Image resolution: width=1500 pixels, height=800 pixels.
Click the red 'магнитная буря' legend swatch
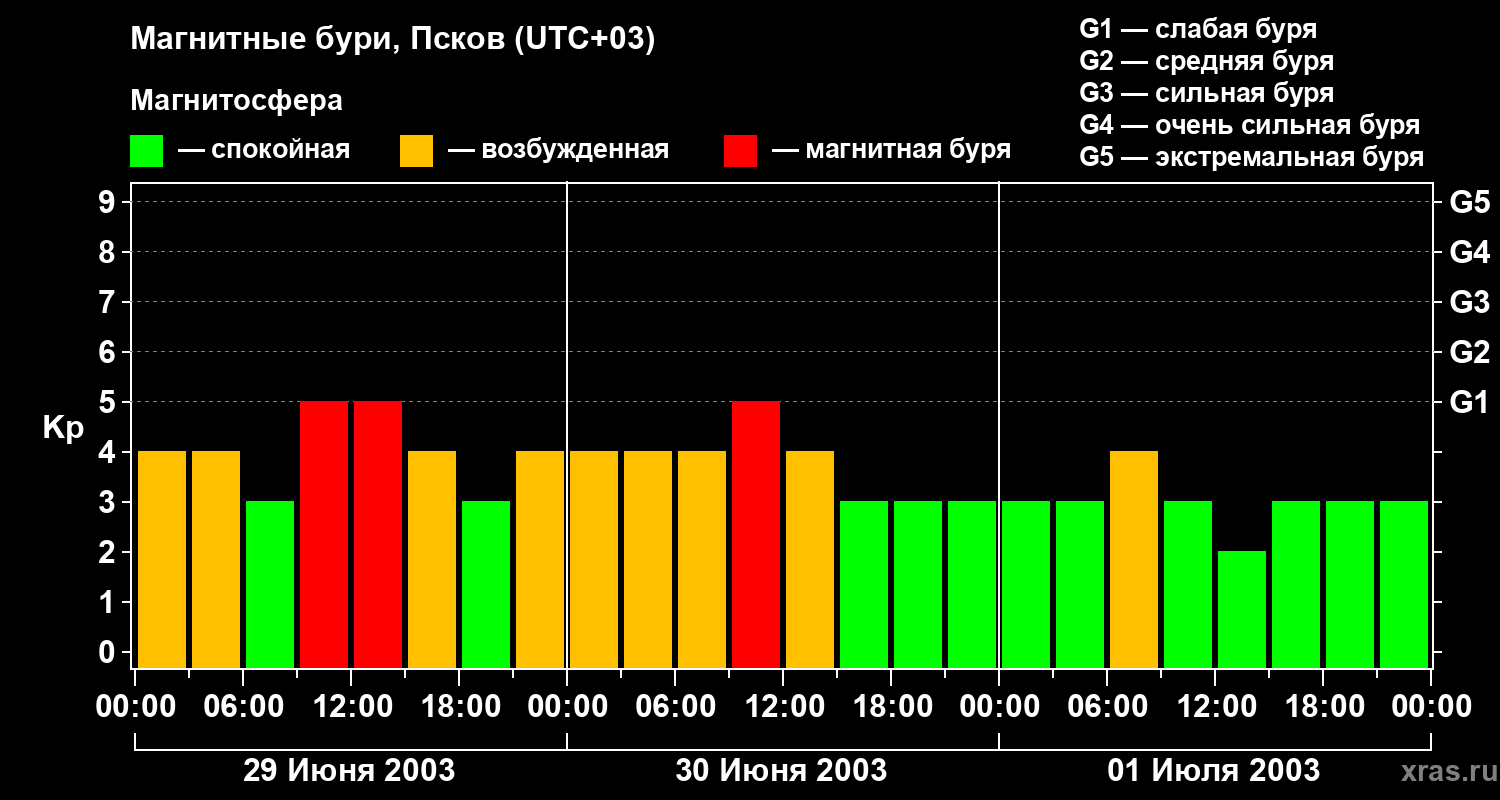740,151
